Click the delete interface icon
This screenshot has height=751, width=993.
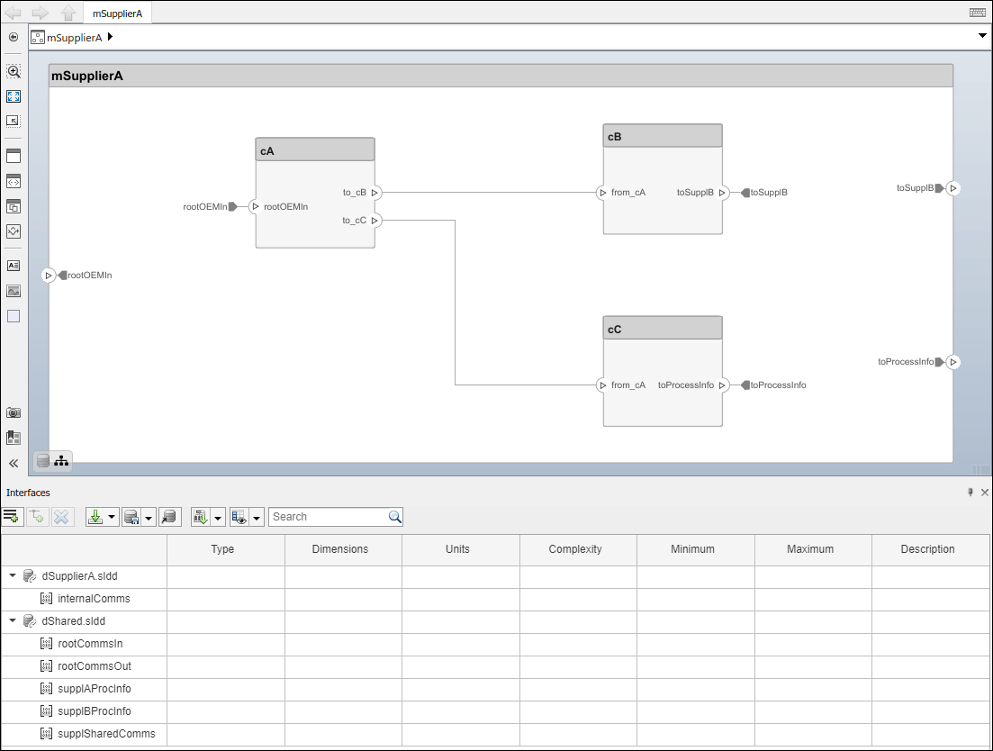62,517
